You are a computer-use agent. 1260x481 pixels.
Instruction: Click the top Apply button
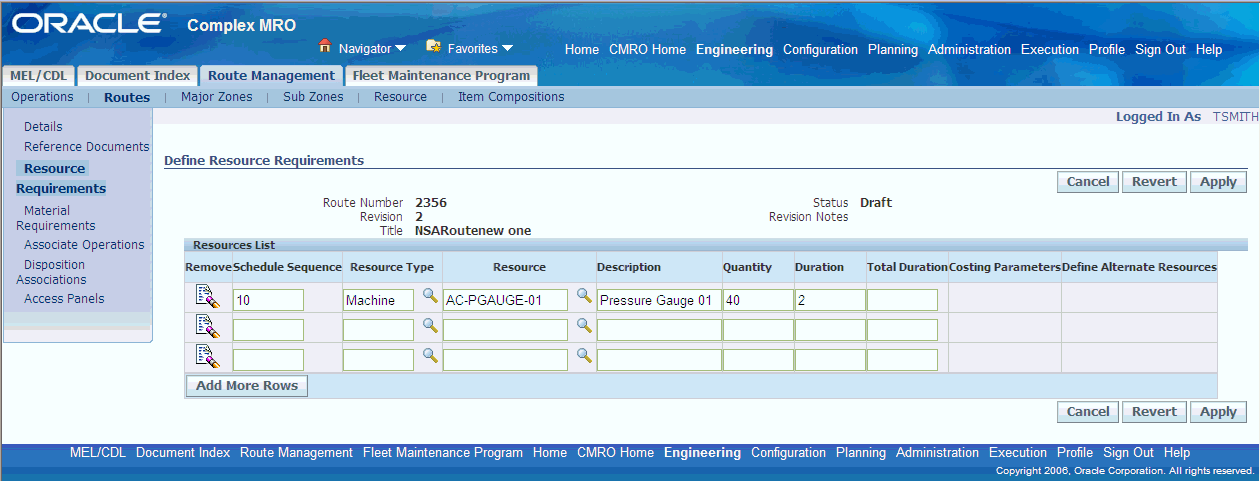1218,182
